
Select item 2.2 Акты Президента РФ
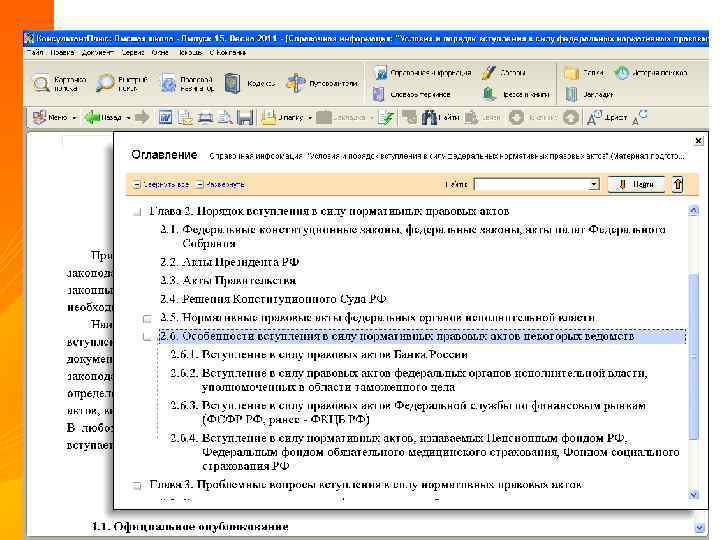pos(230,262)
